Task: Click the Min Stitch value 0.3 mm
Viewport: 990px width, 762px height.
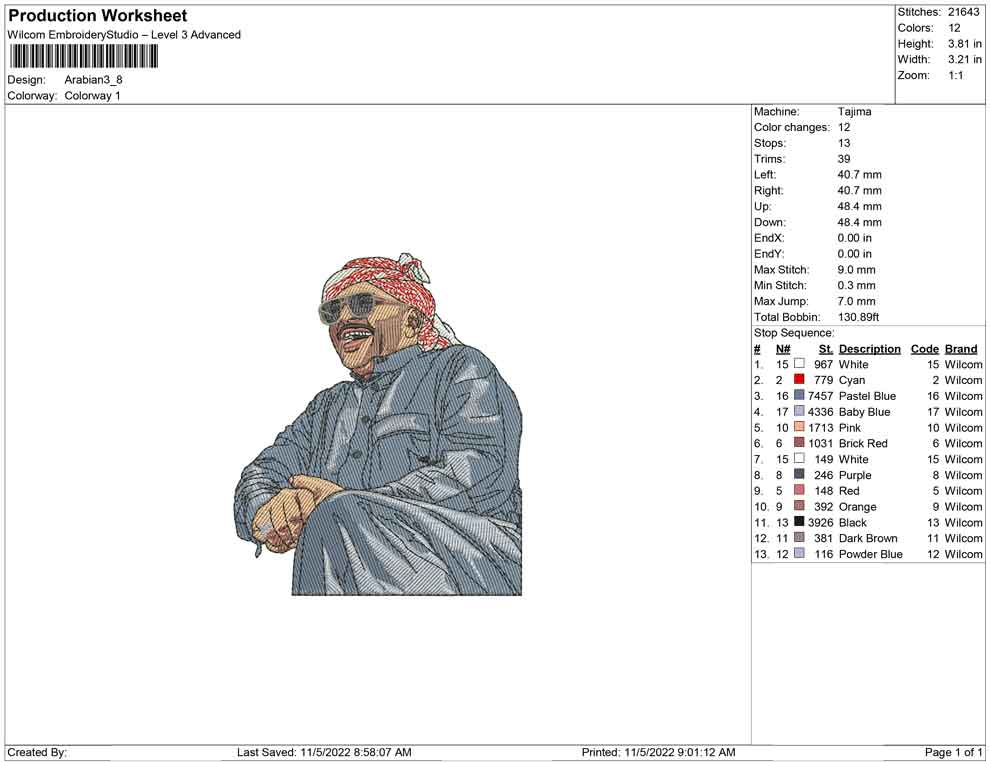Action: click(856, 285)
